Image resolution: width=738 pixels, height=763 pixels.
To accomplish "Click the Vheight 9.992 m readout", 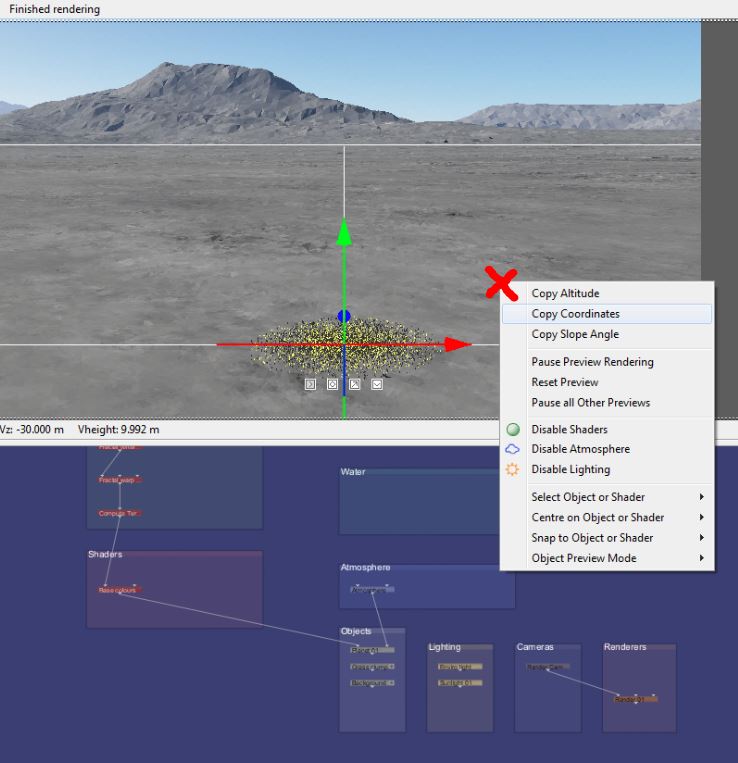I will click(118, 430).
